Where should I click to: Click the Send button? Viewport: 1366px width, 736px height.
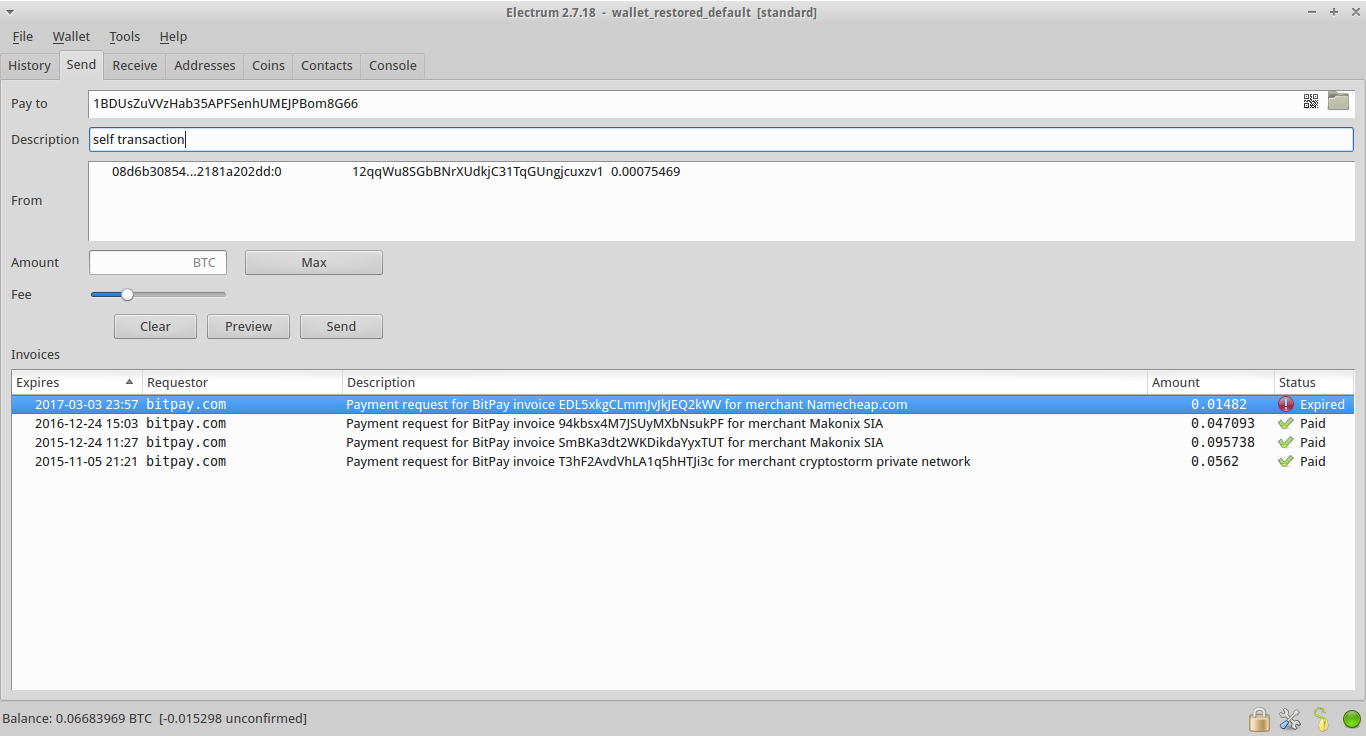click(341, 327)
